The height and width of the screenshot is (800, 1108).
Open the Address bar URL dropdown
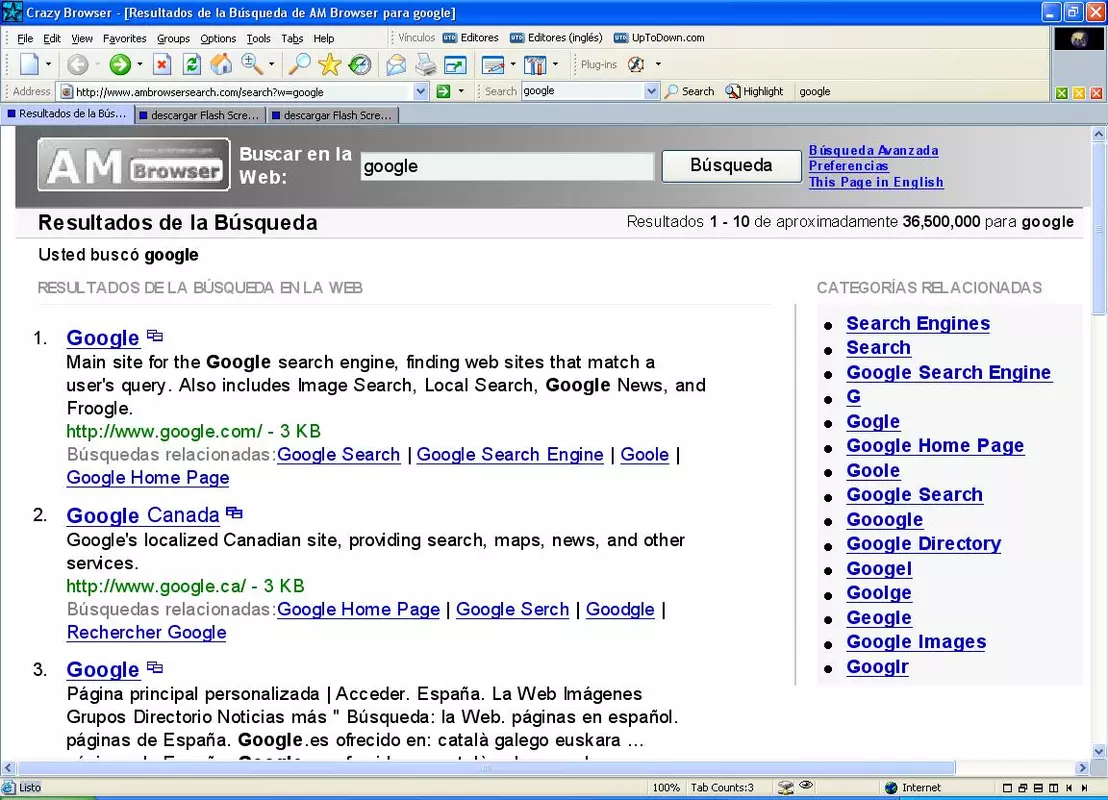420,91
